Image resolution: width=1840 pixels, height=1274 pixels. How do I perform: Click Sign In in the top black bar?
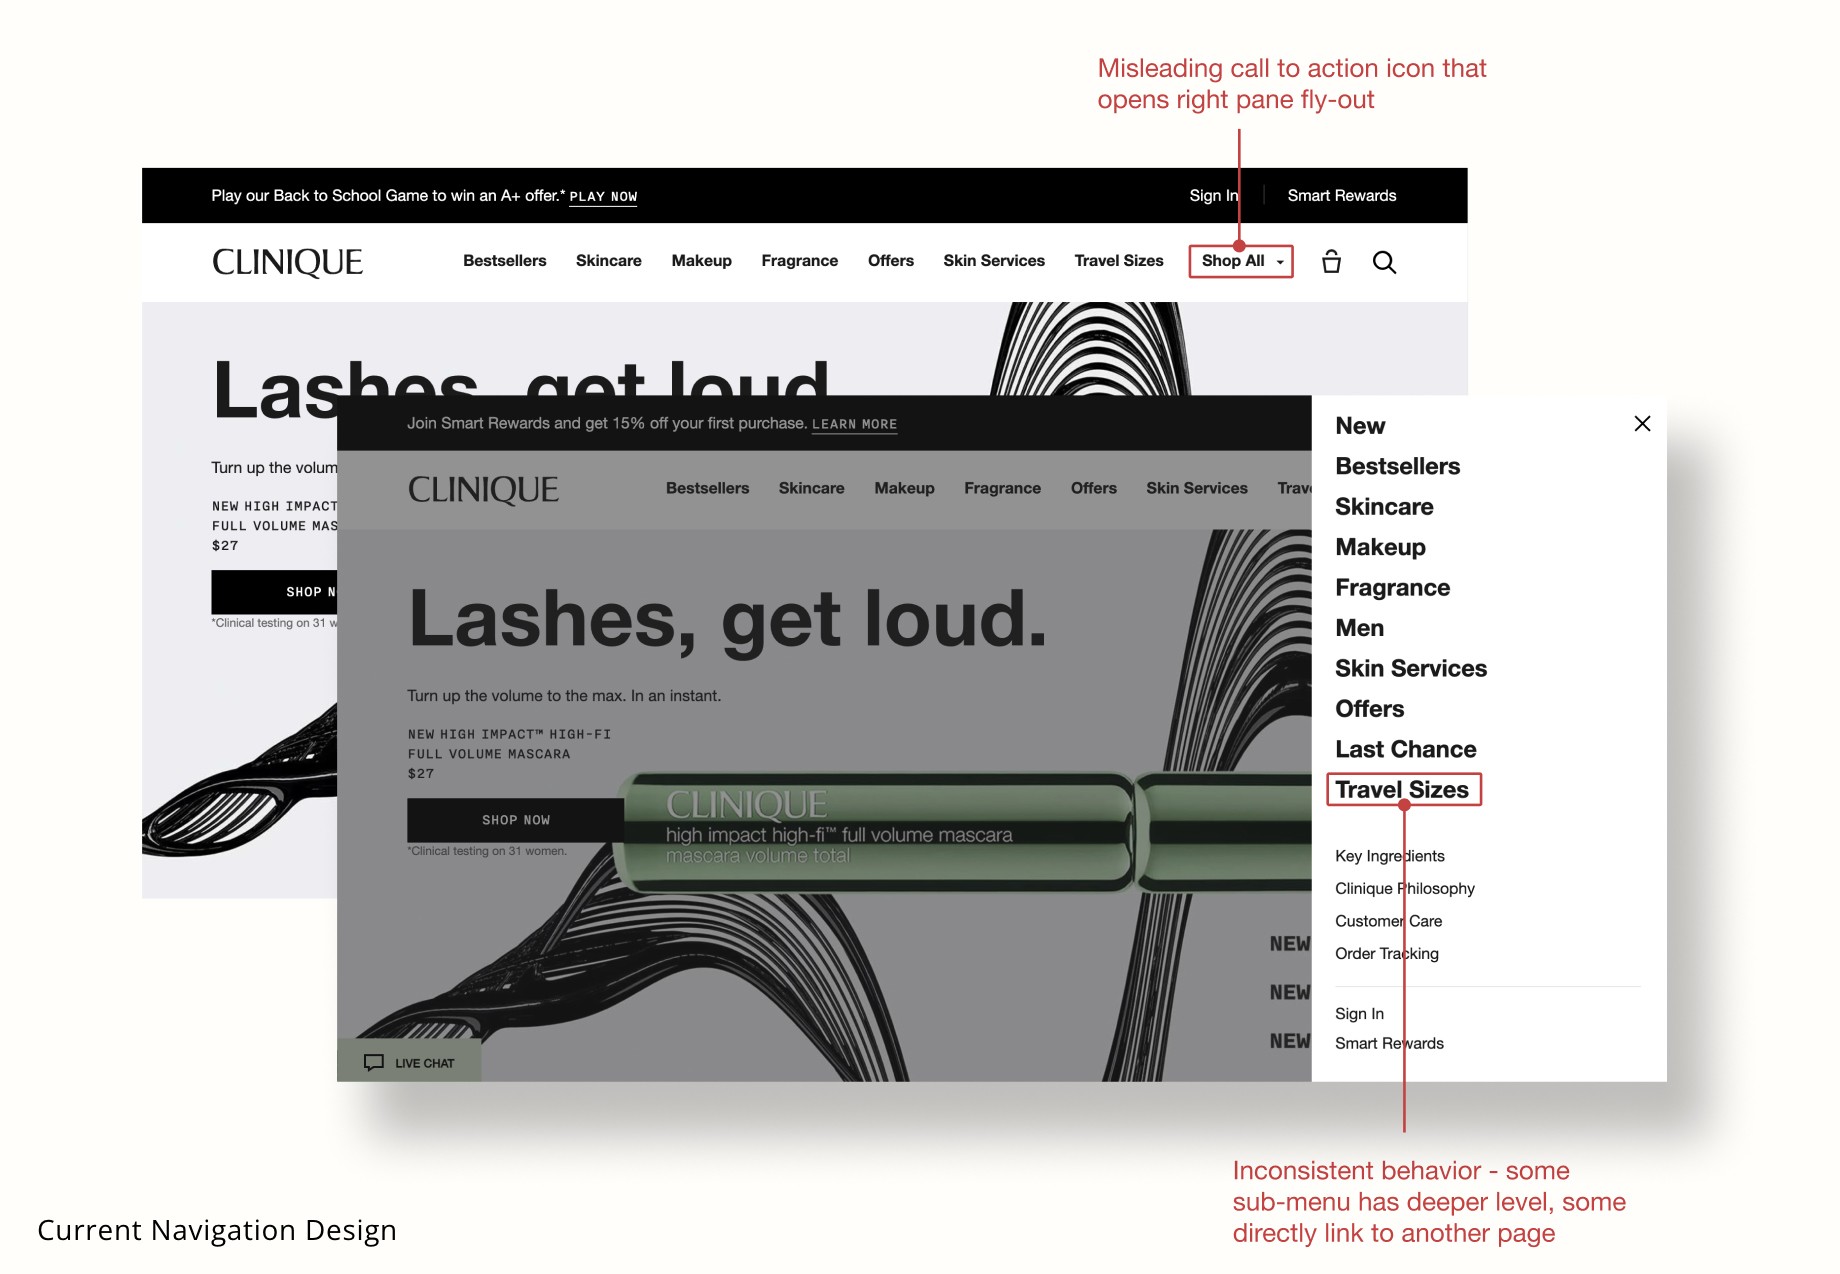click(1214, 196)
